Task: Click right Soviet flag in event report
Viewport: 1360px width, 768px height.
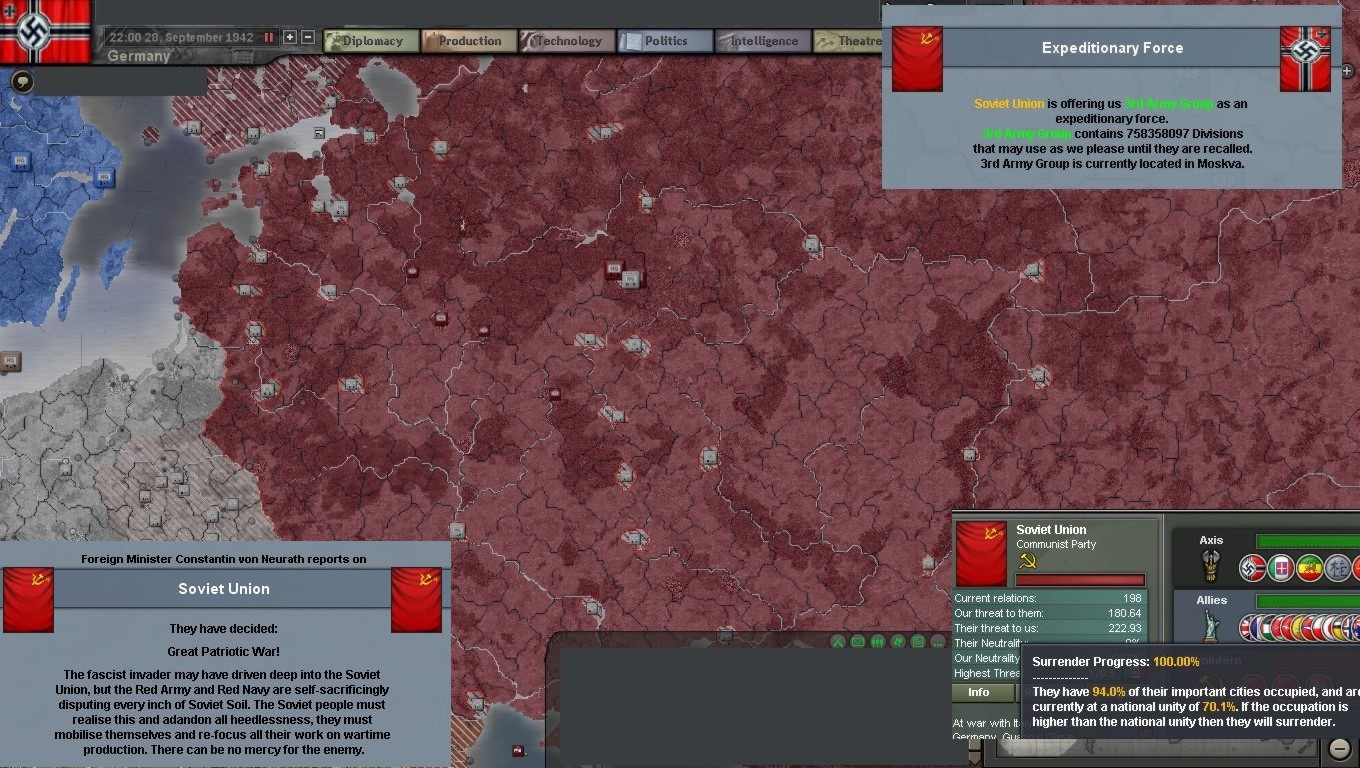Action: point(416,600)
